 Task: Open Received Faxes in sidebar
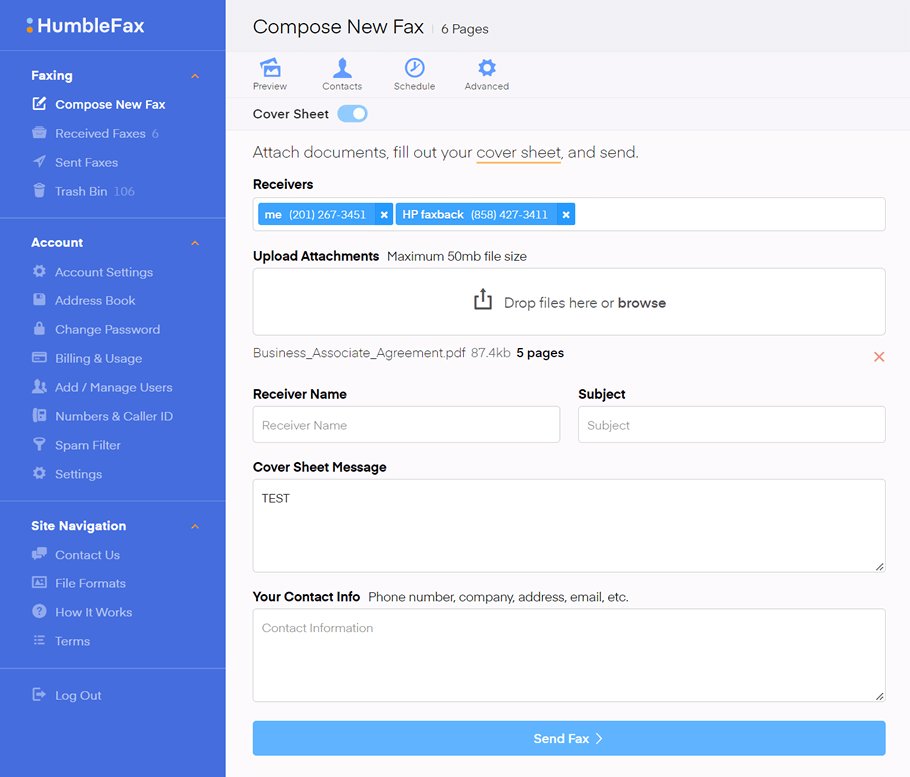coord(100,133)
